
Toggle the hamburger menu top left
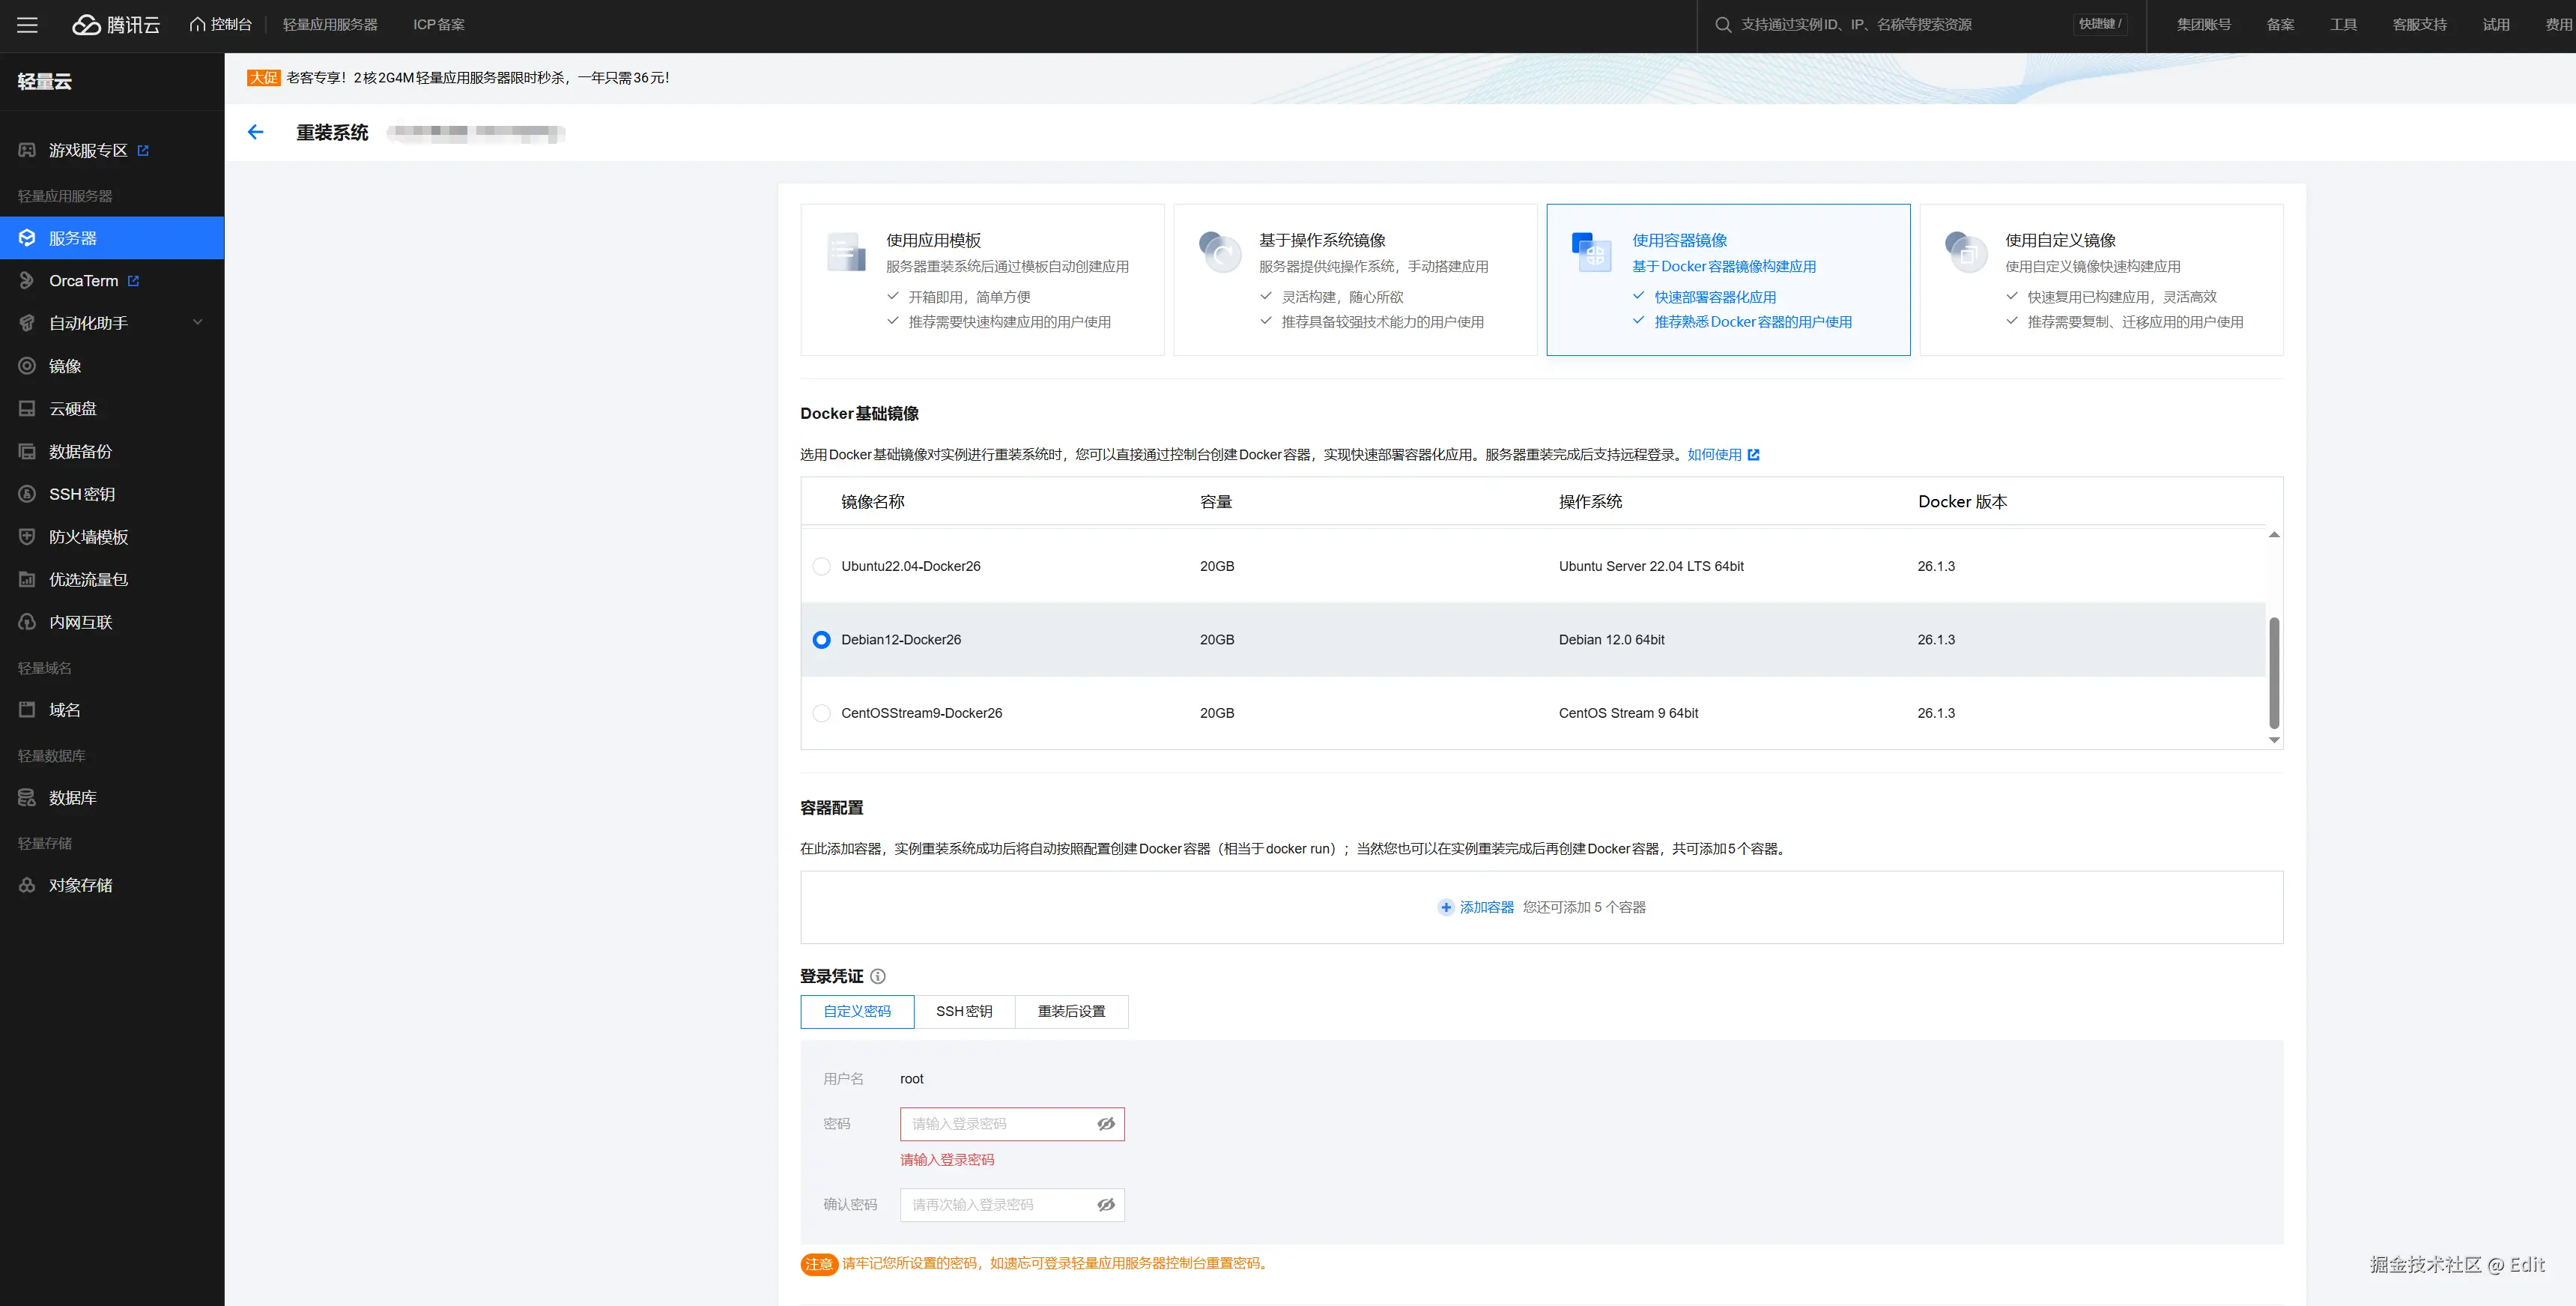27,25
